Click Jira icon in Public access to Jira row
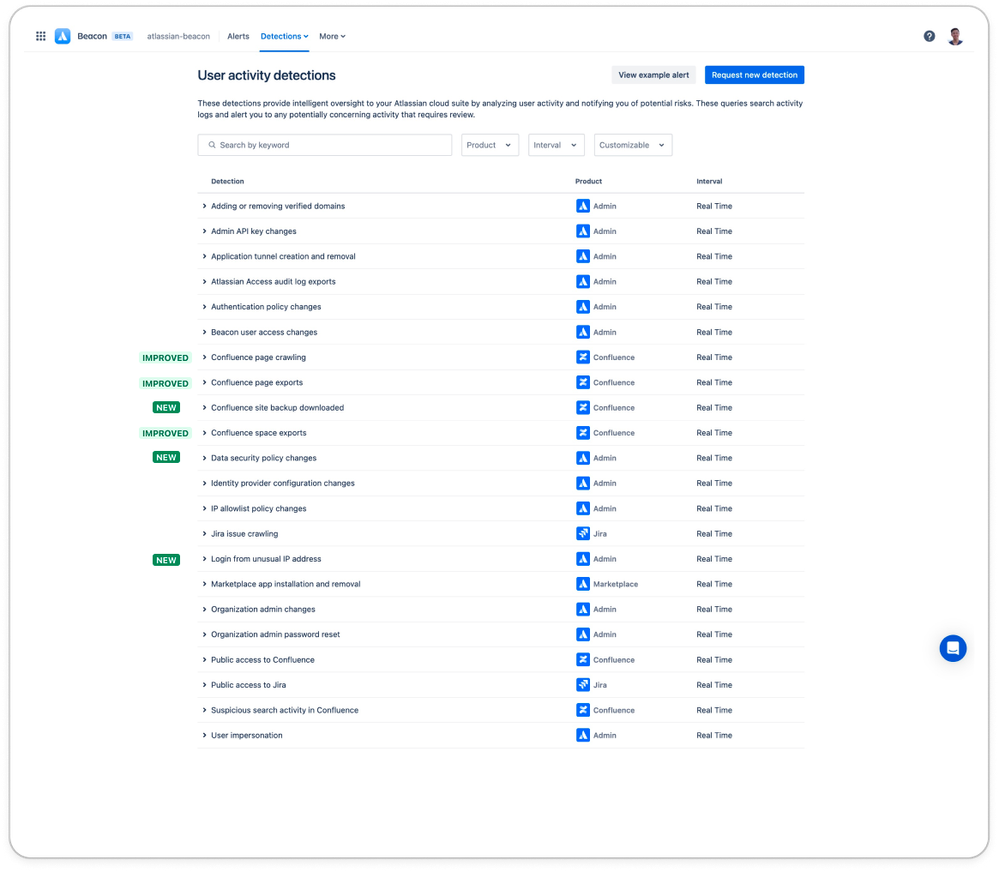The image size is (999, 871). 583,685
